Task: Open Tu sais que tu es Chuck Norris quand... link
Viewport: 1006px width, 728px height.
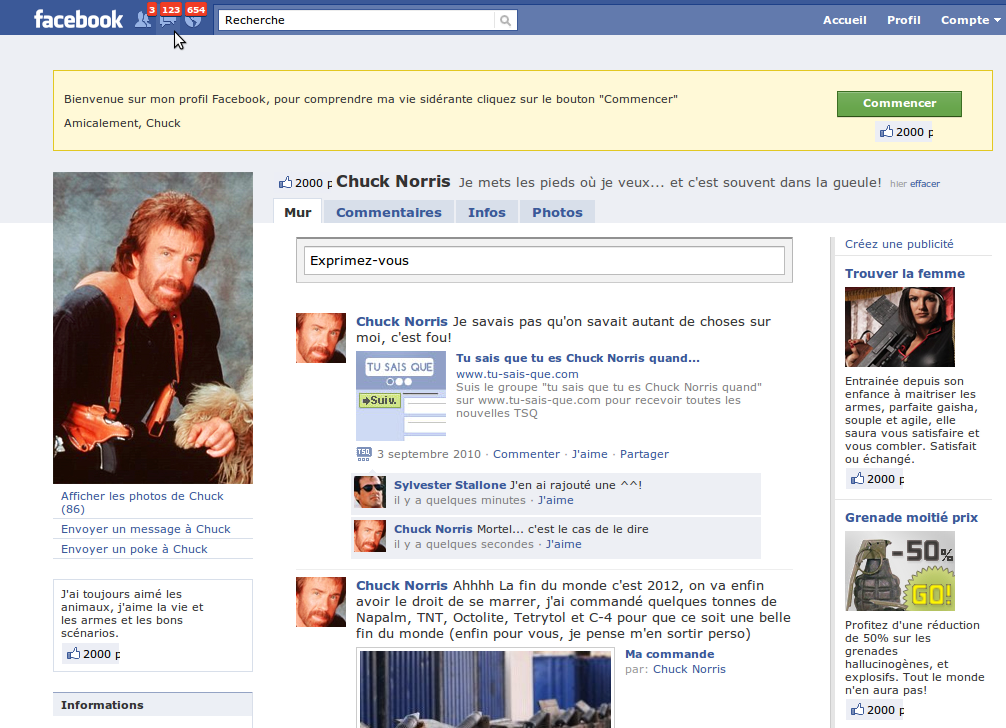Action: [577, 358]
